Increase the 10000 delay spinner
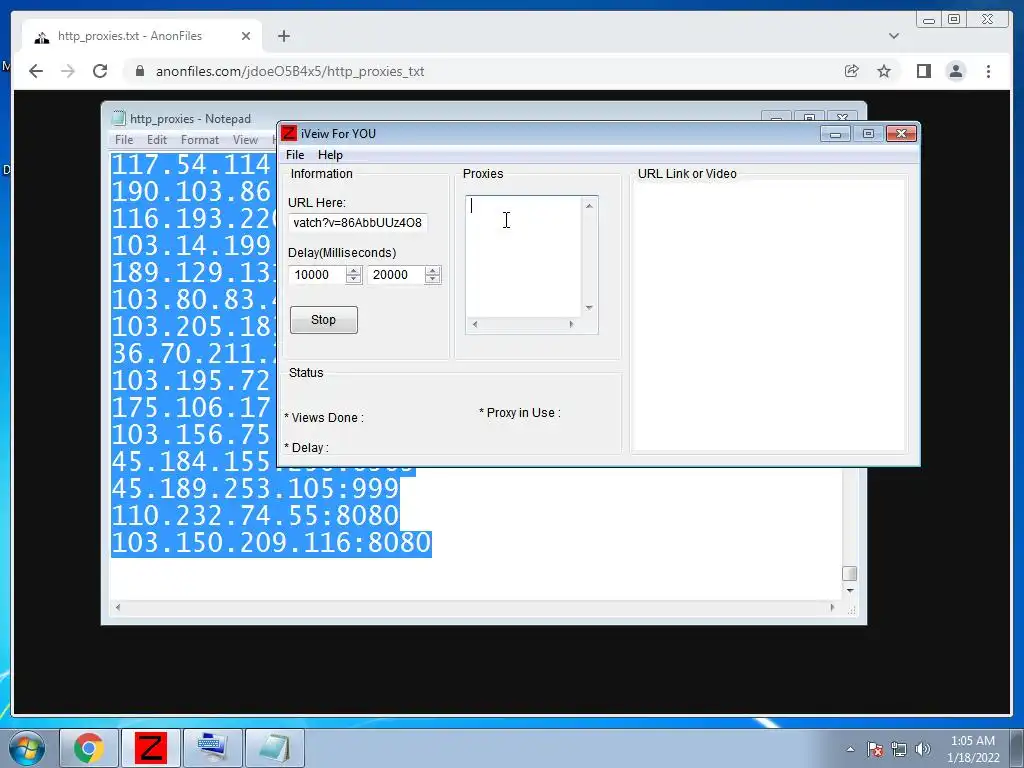 click(x=353, y=270)
